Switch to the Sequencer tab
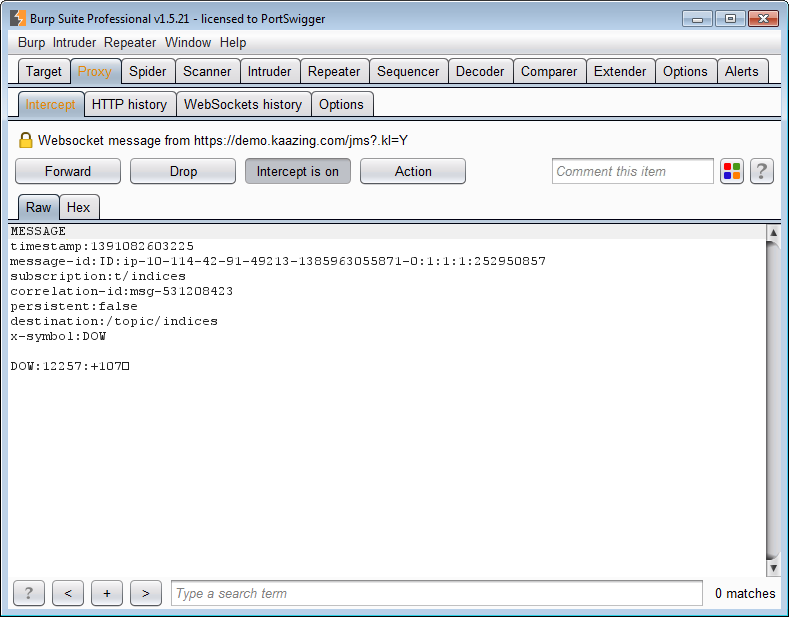This screenshot has height=617, width=789. click(x=408, y=71)
